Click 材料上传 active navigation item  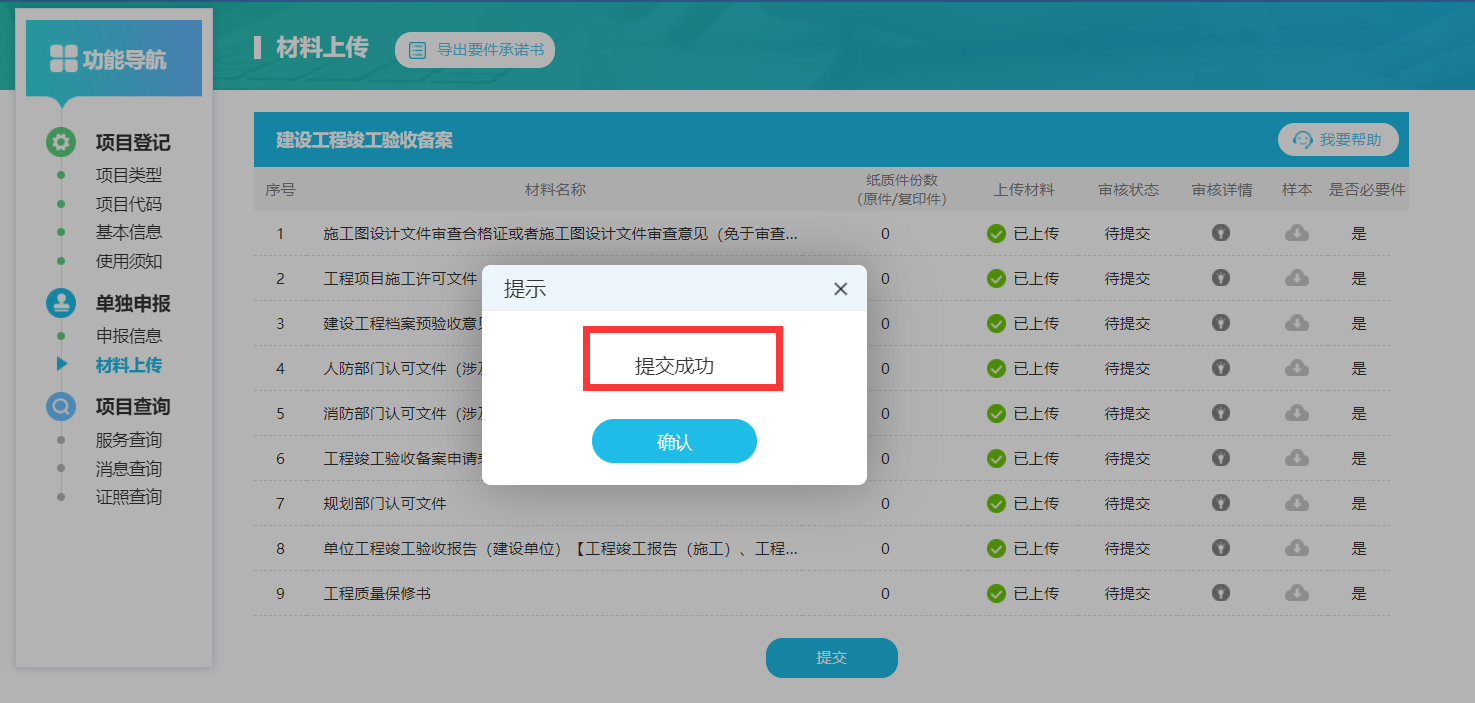point(128,365)
